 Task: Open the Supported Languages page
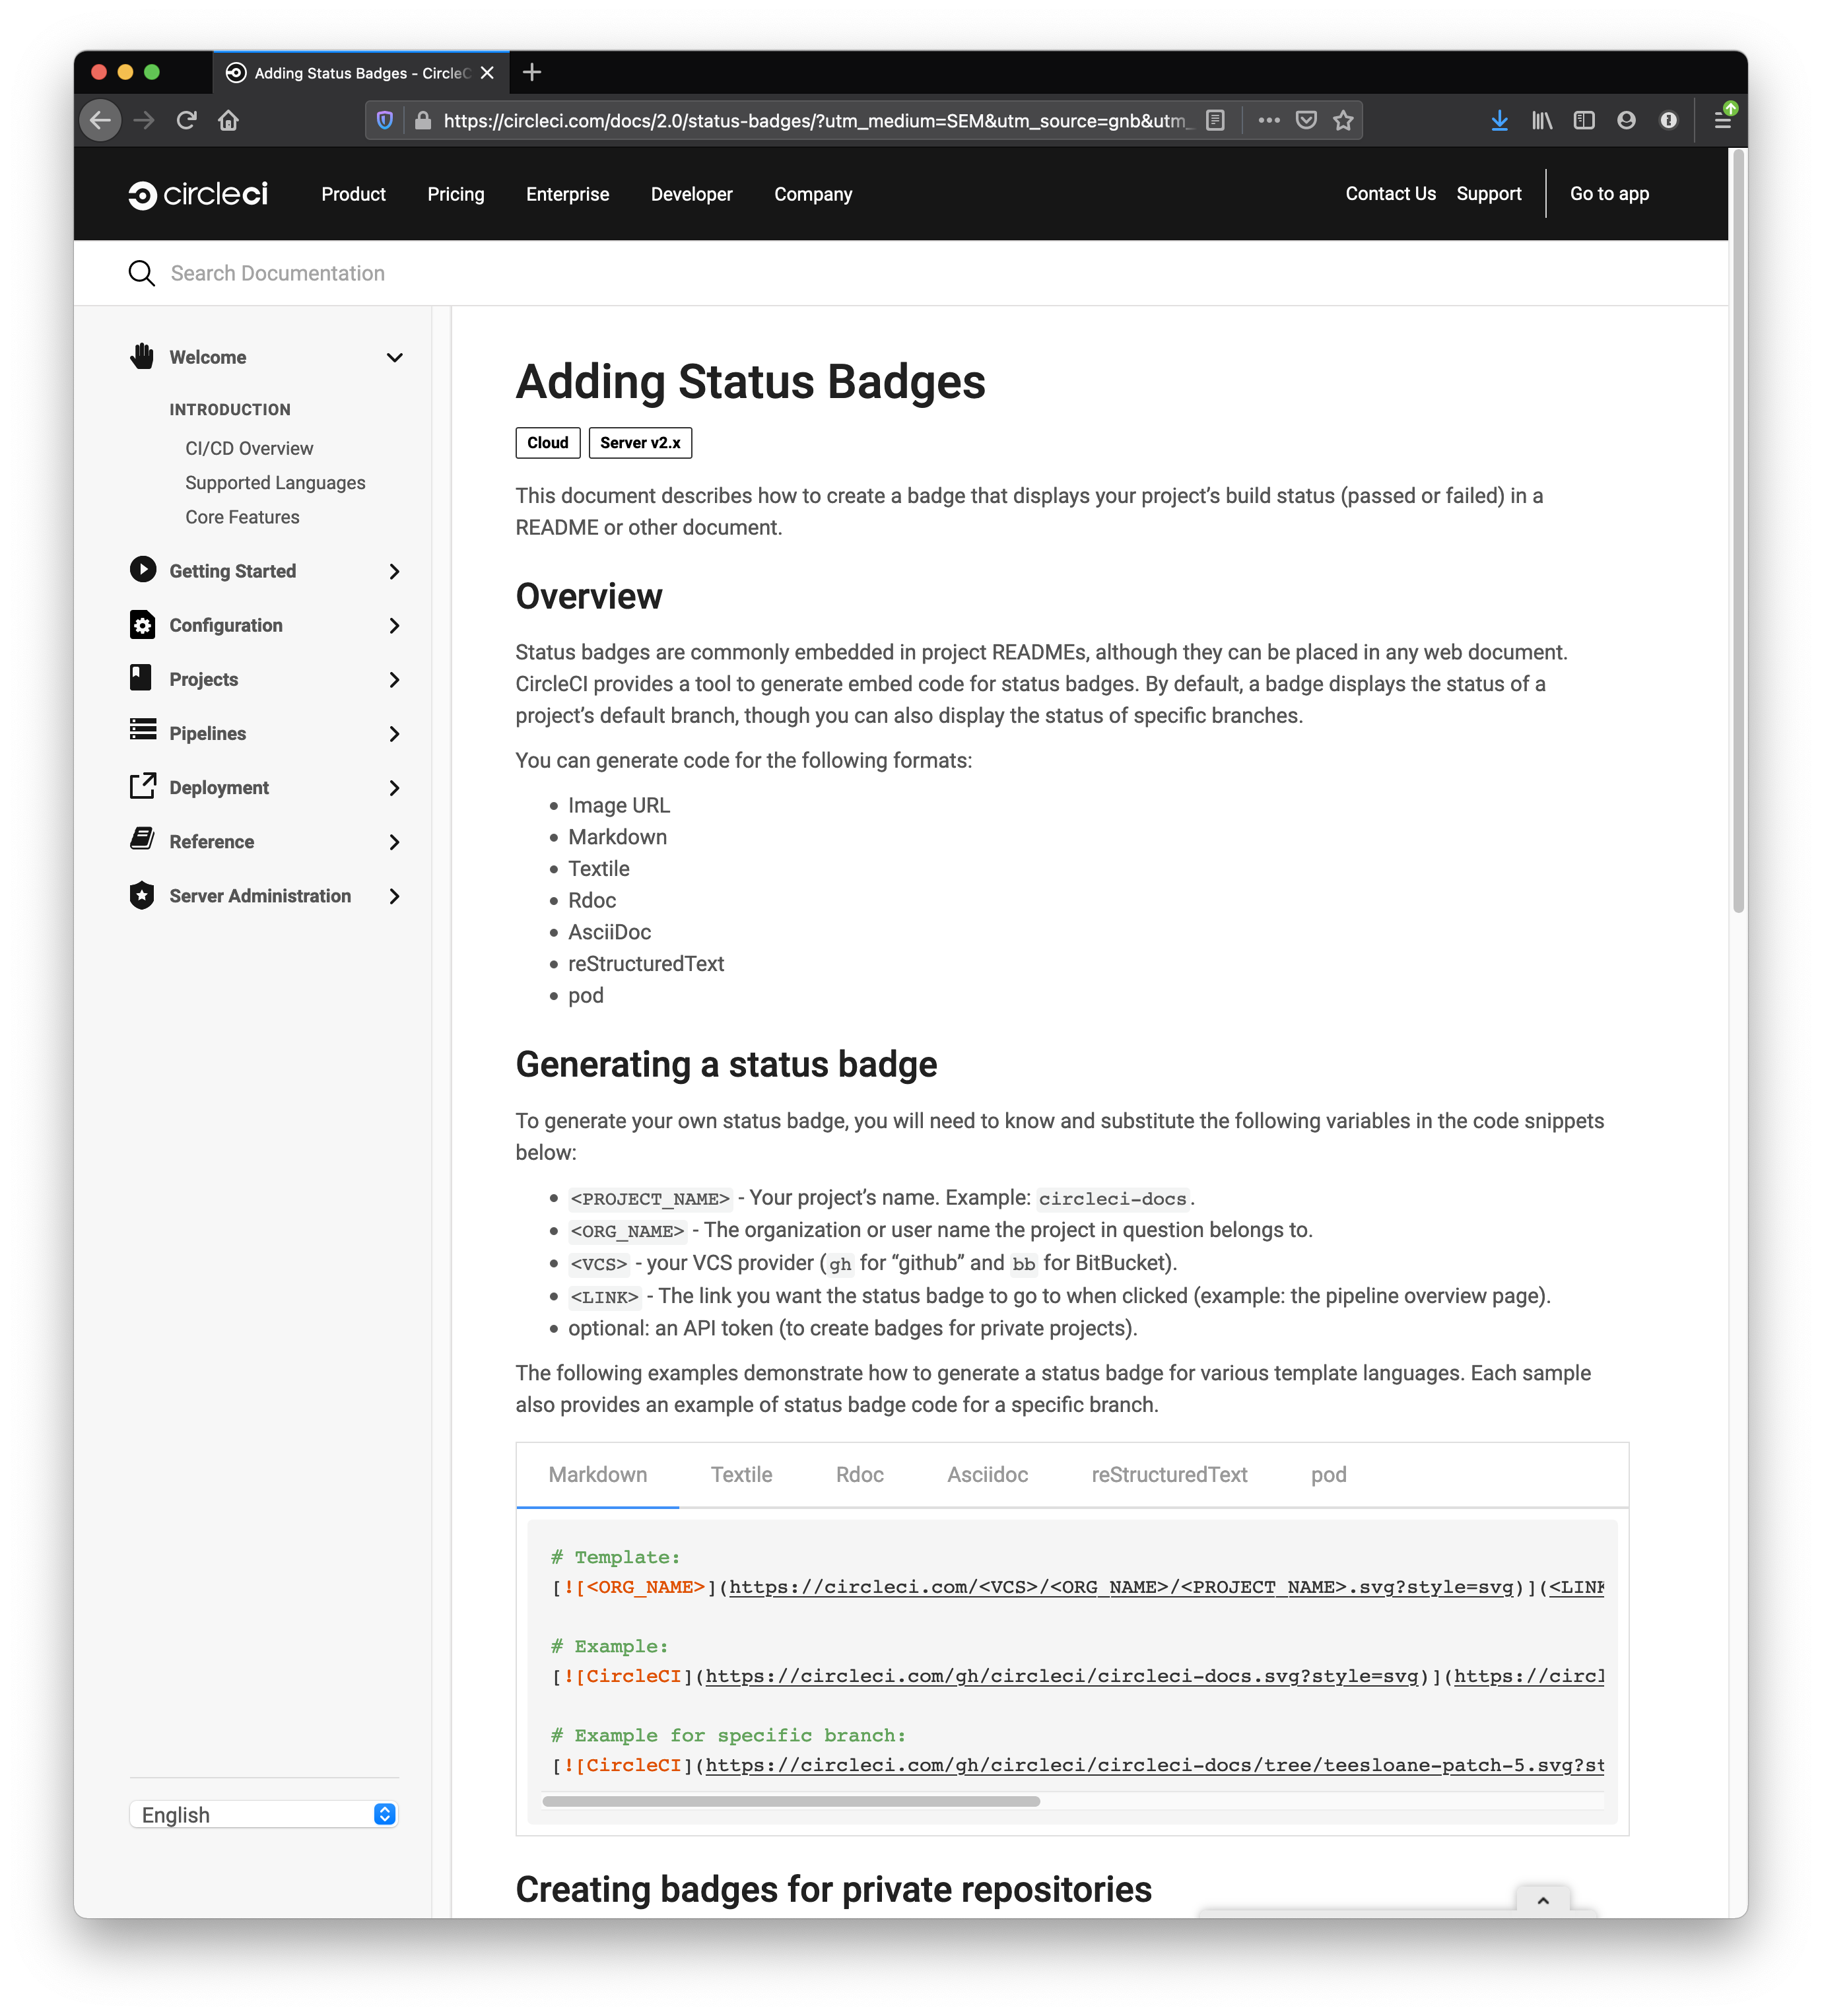click(x=275, y=482)
